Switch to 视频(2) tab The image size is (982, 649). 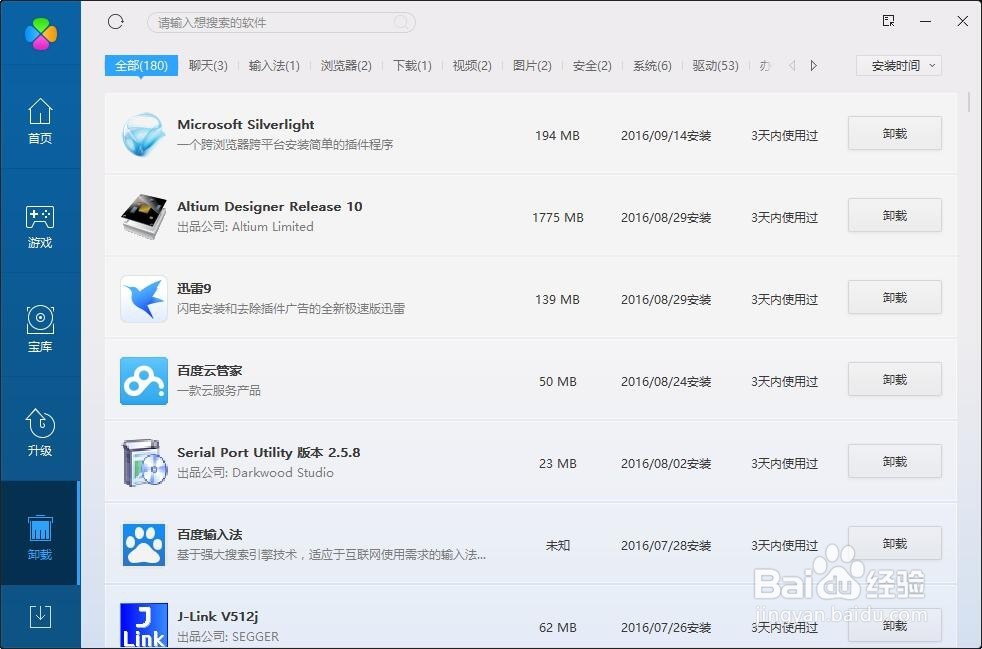pos(472,66)
